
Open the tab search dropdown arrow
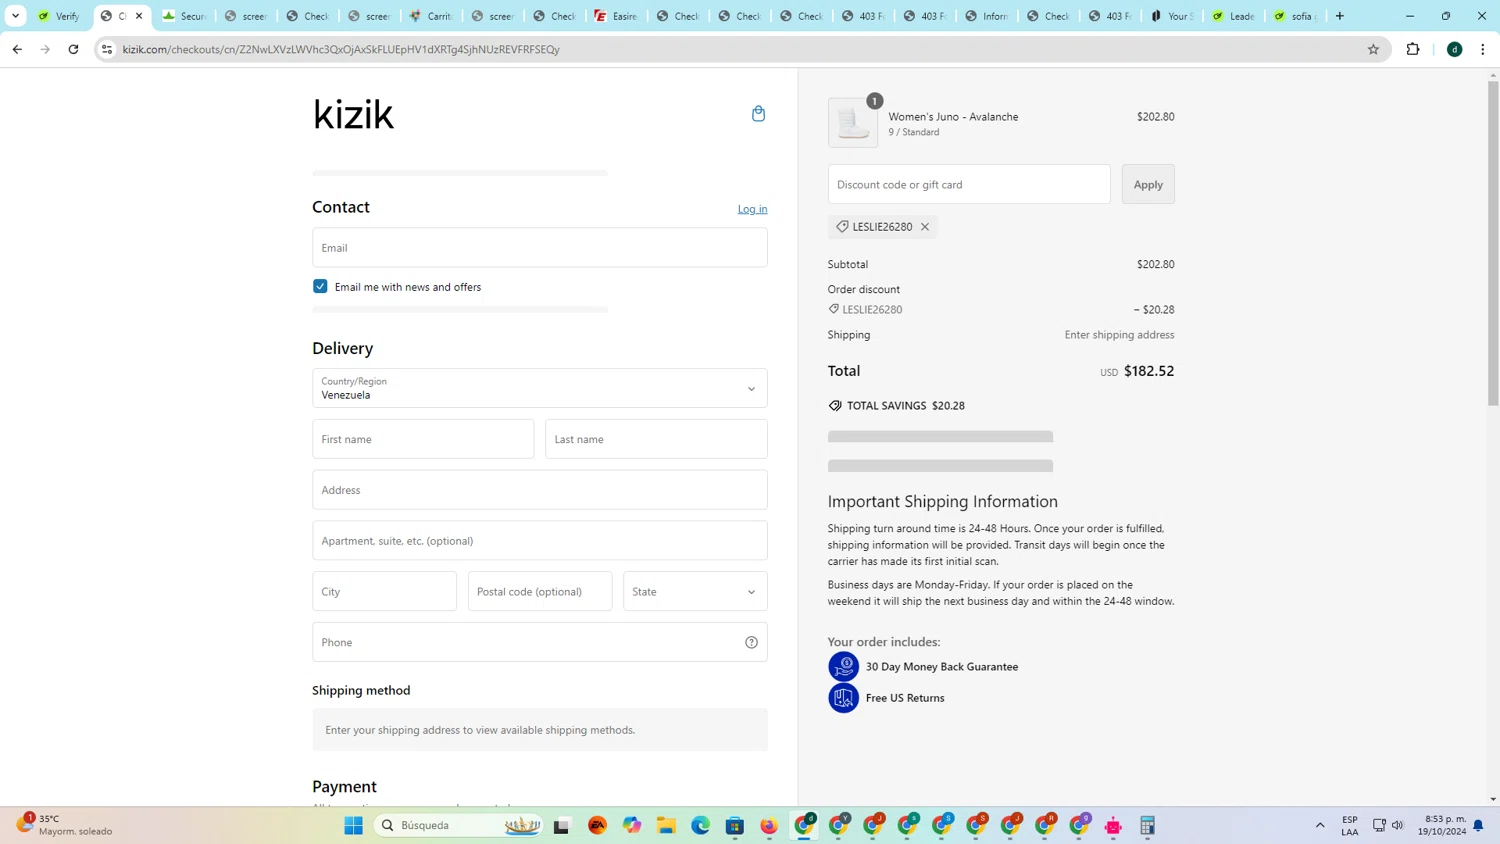15,16
